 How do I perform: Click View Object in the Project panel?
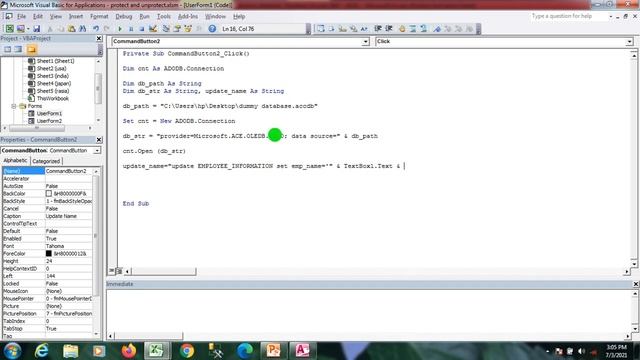click(x=18, y=49)
